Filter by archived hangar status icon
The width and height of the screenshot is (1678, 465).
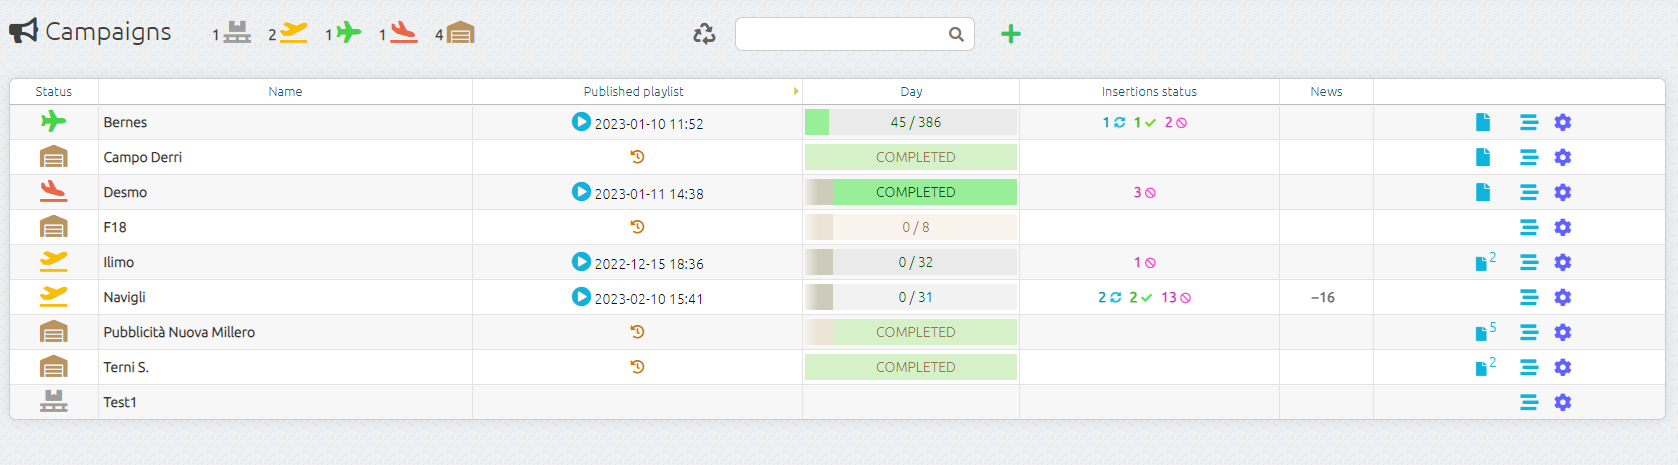460,33
